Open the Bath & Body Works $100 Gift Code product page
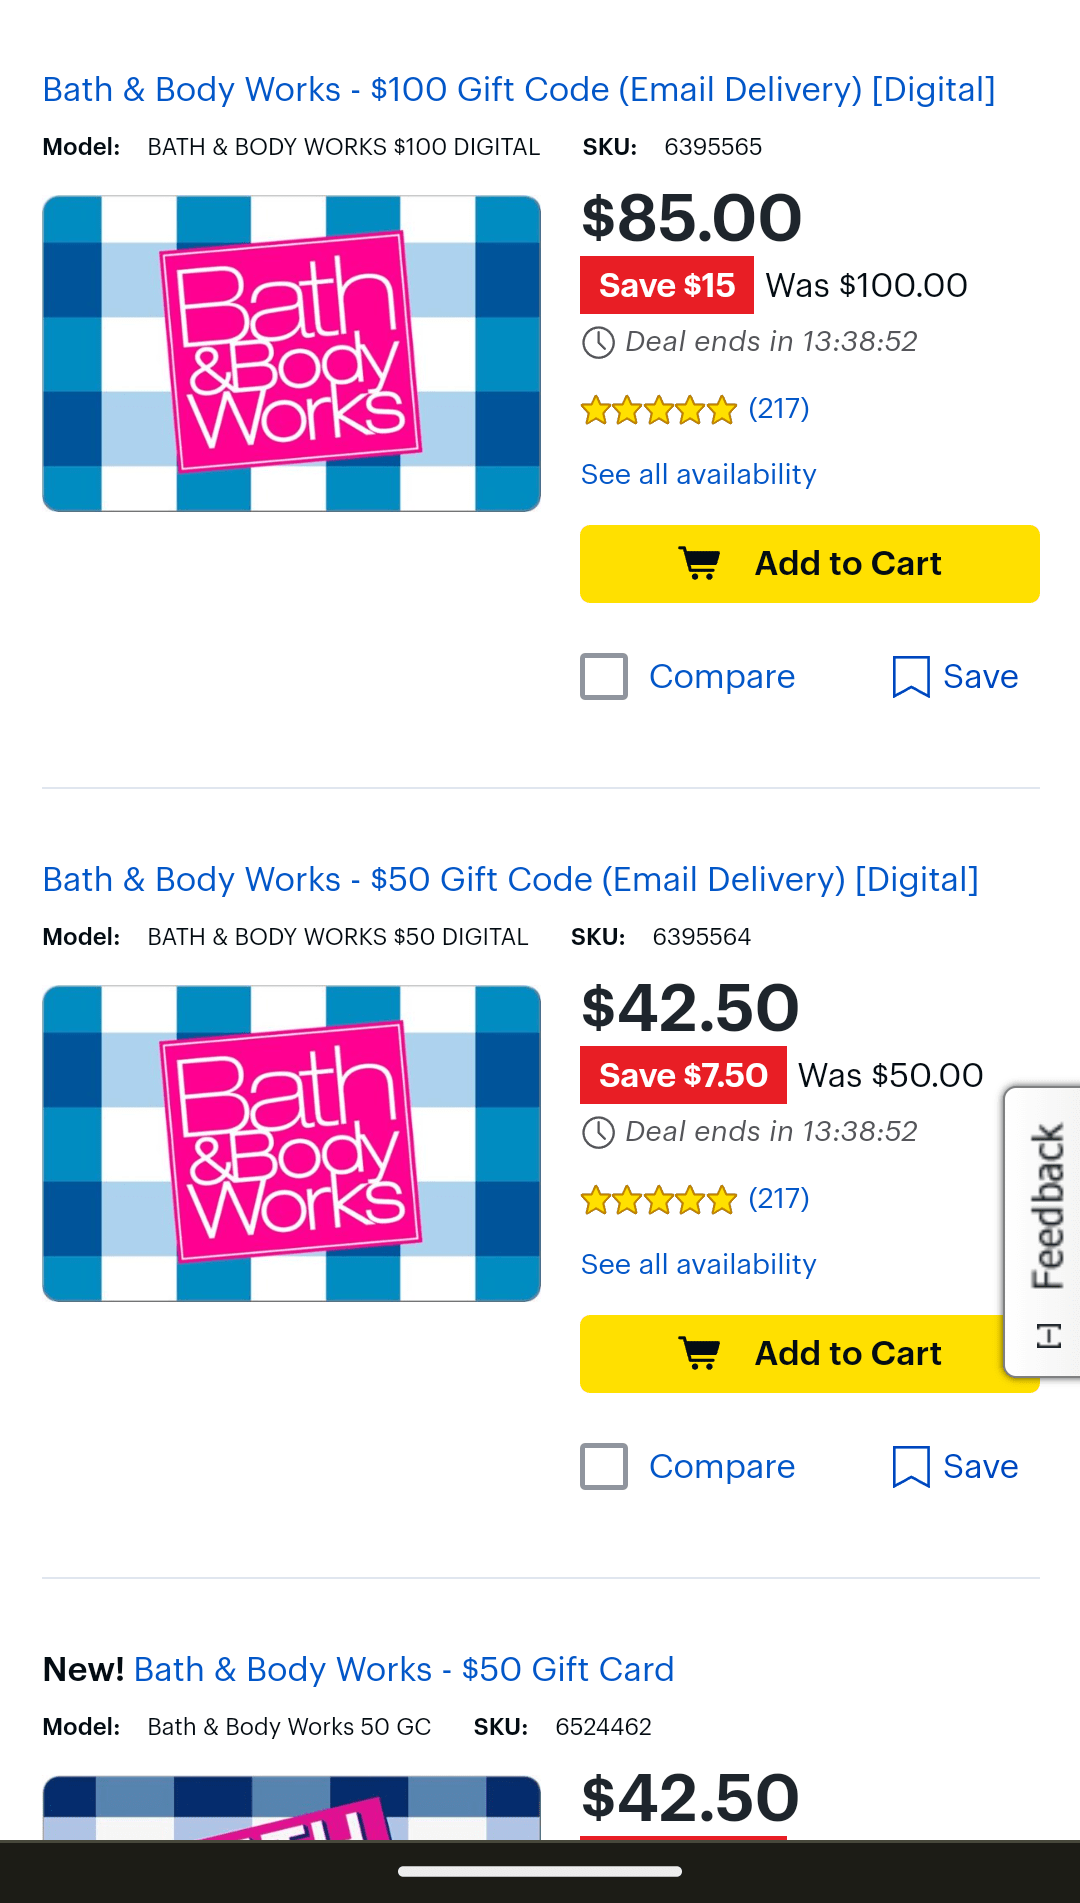Viewport: 1080px width, 1903px height. click(518, 90)
